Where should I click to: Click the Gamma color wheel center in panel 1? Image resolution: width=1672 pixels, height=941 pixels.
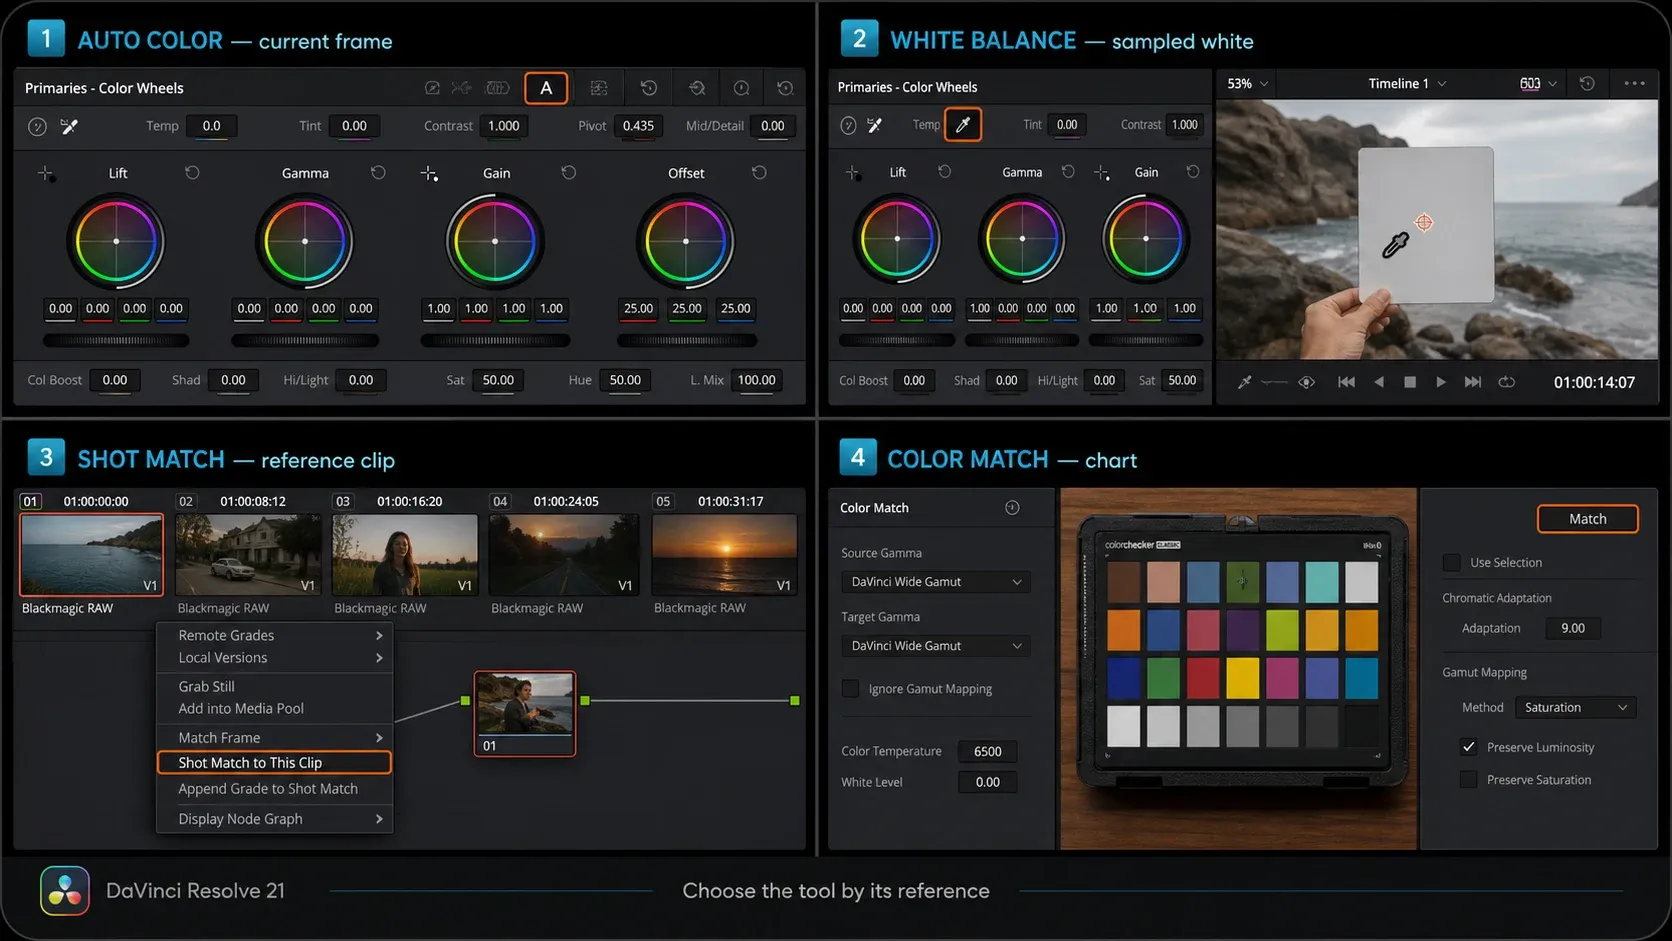[x=305, y=242]
